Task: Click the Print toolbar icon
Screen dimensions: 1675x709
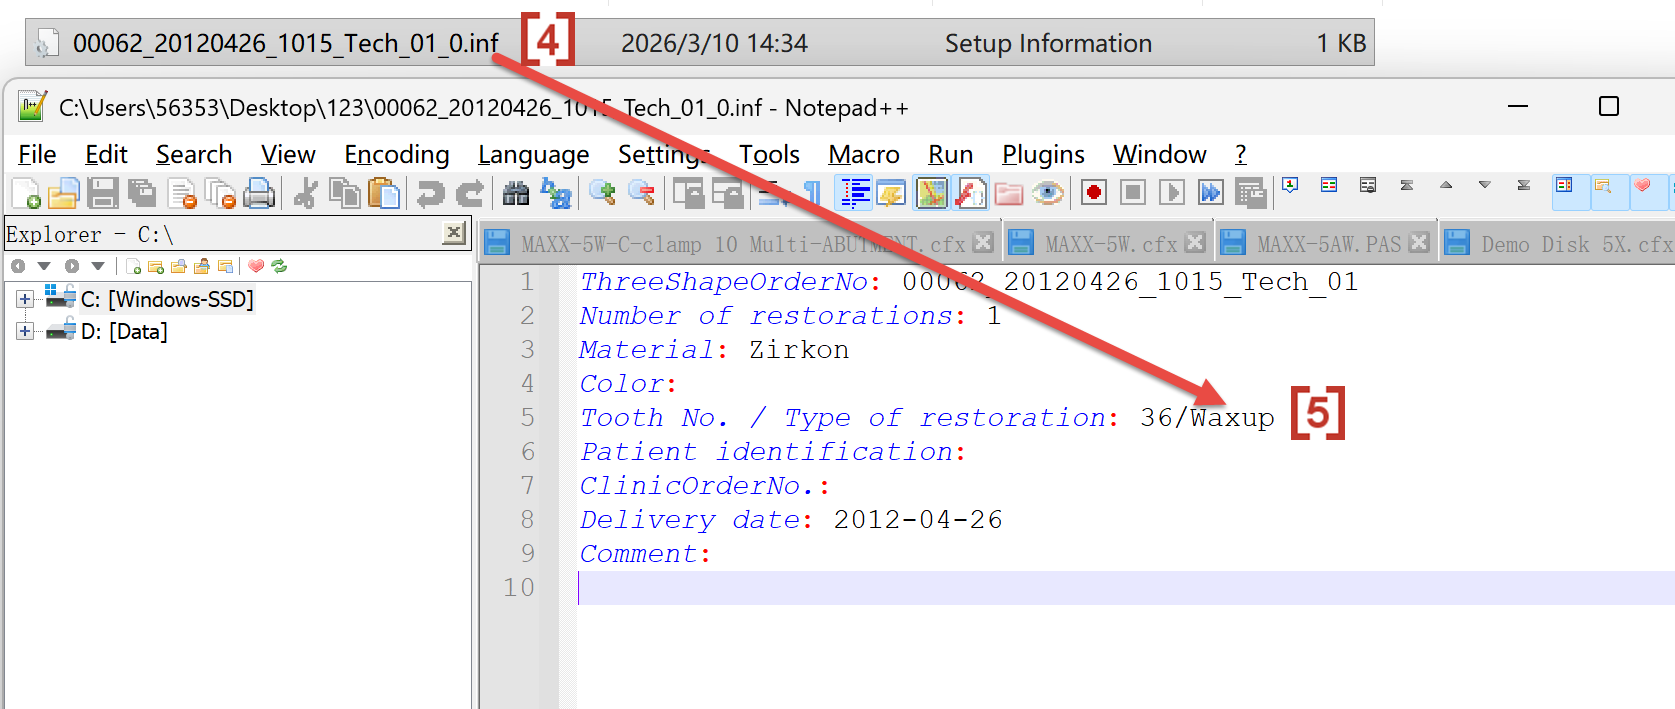Action: (x=259, y=193)
